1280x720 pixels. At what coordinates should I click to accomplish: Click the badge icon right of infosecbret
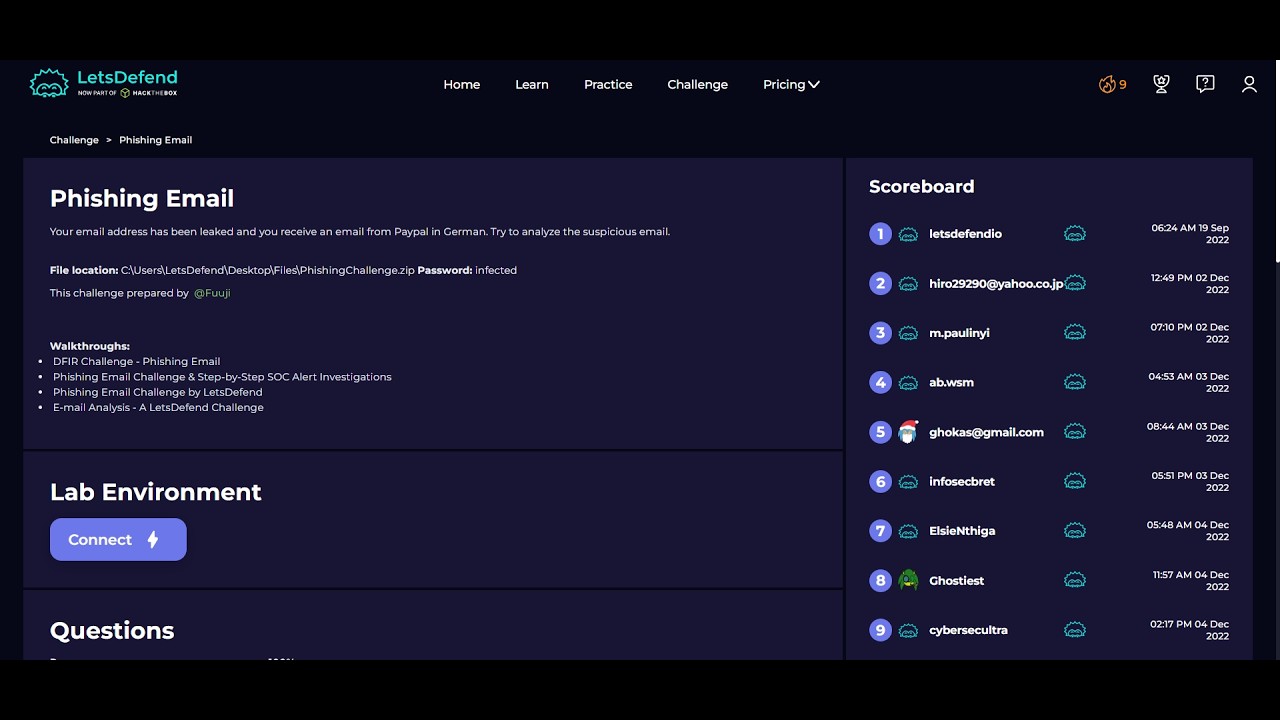pos(1075,481)
